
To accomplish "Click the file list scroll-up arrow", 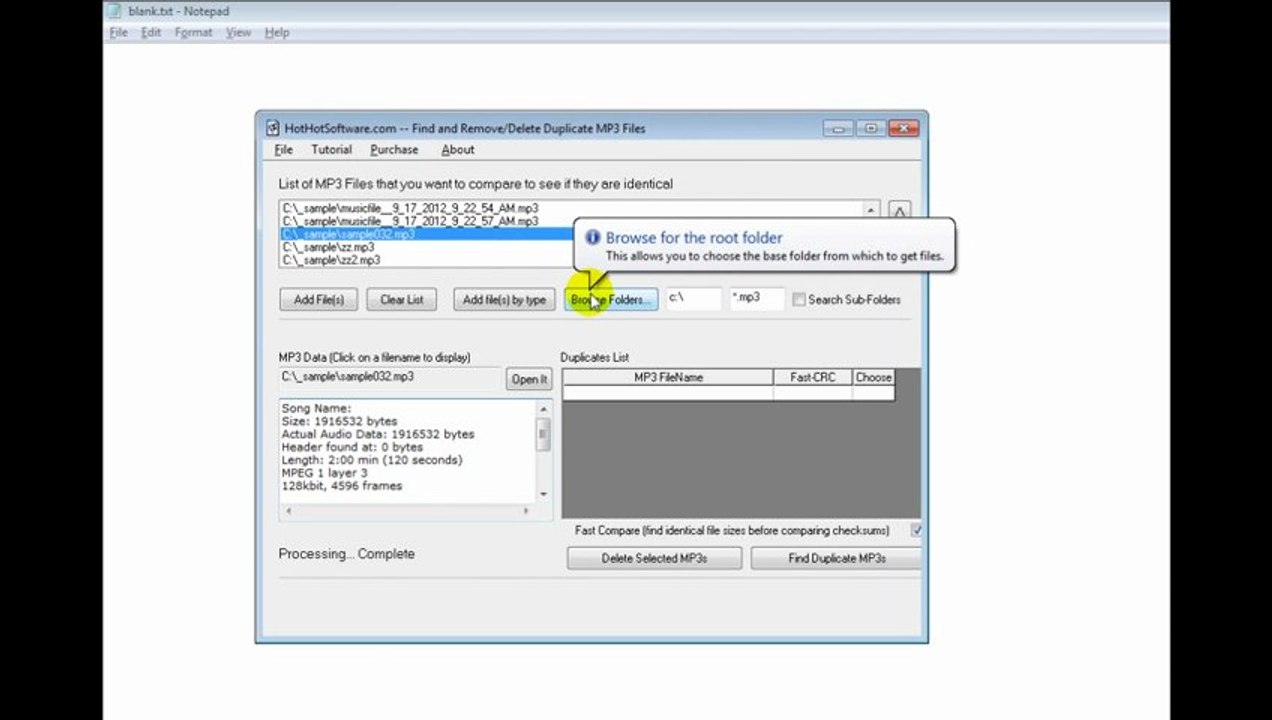I will click(x=871, y=210).
